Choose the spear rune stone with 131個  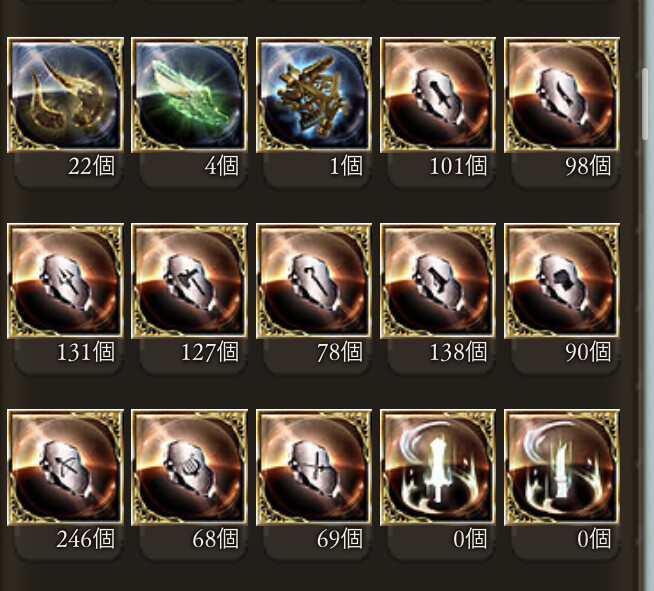(x=65, y=281)
